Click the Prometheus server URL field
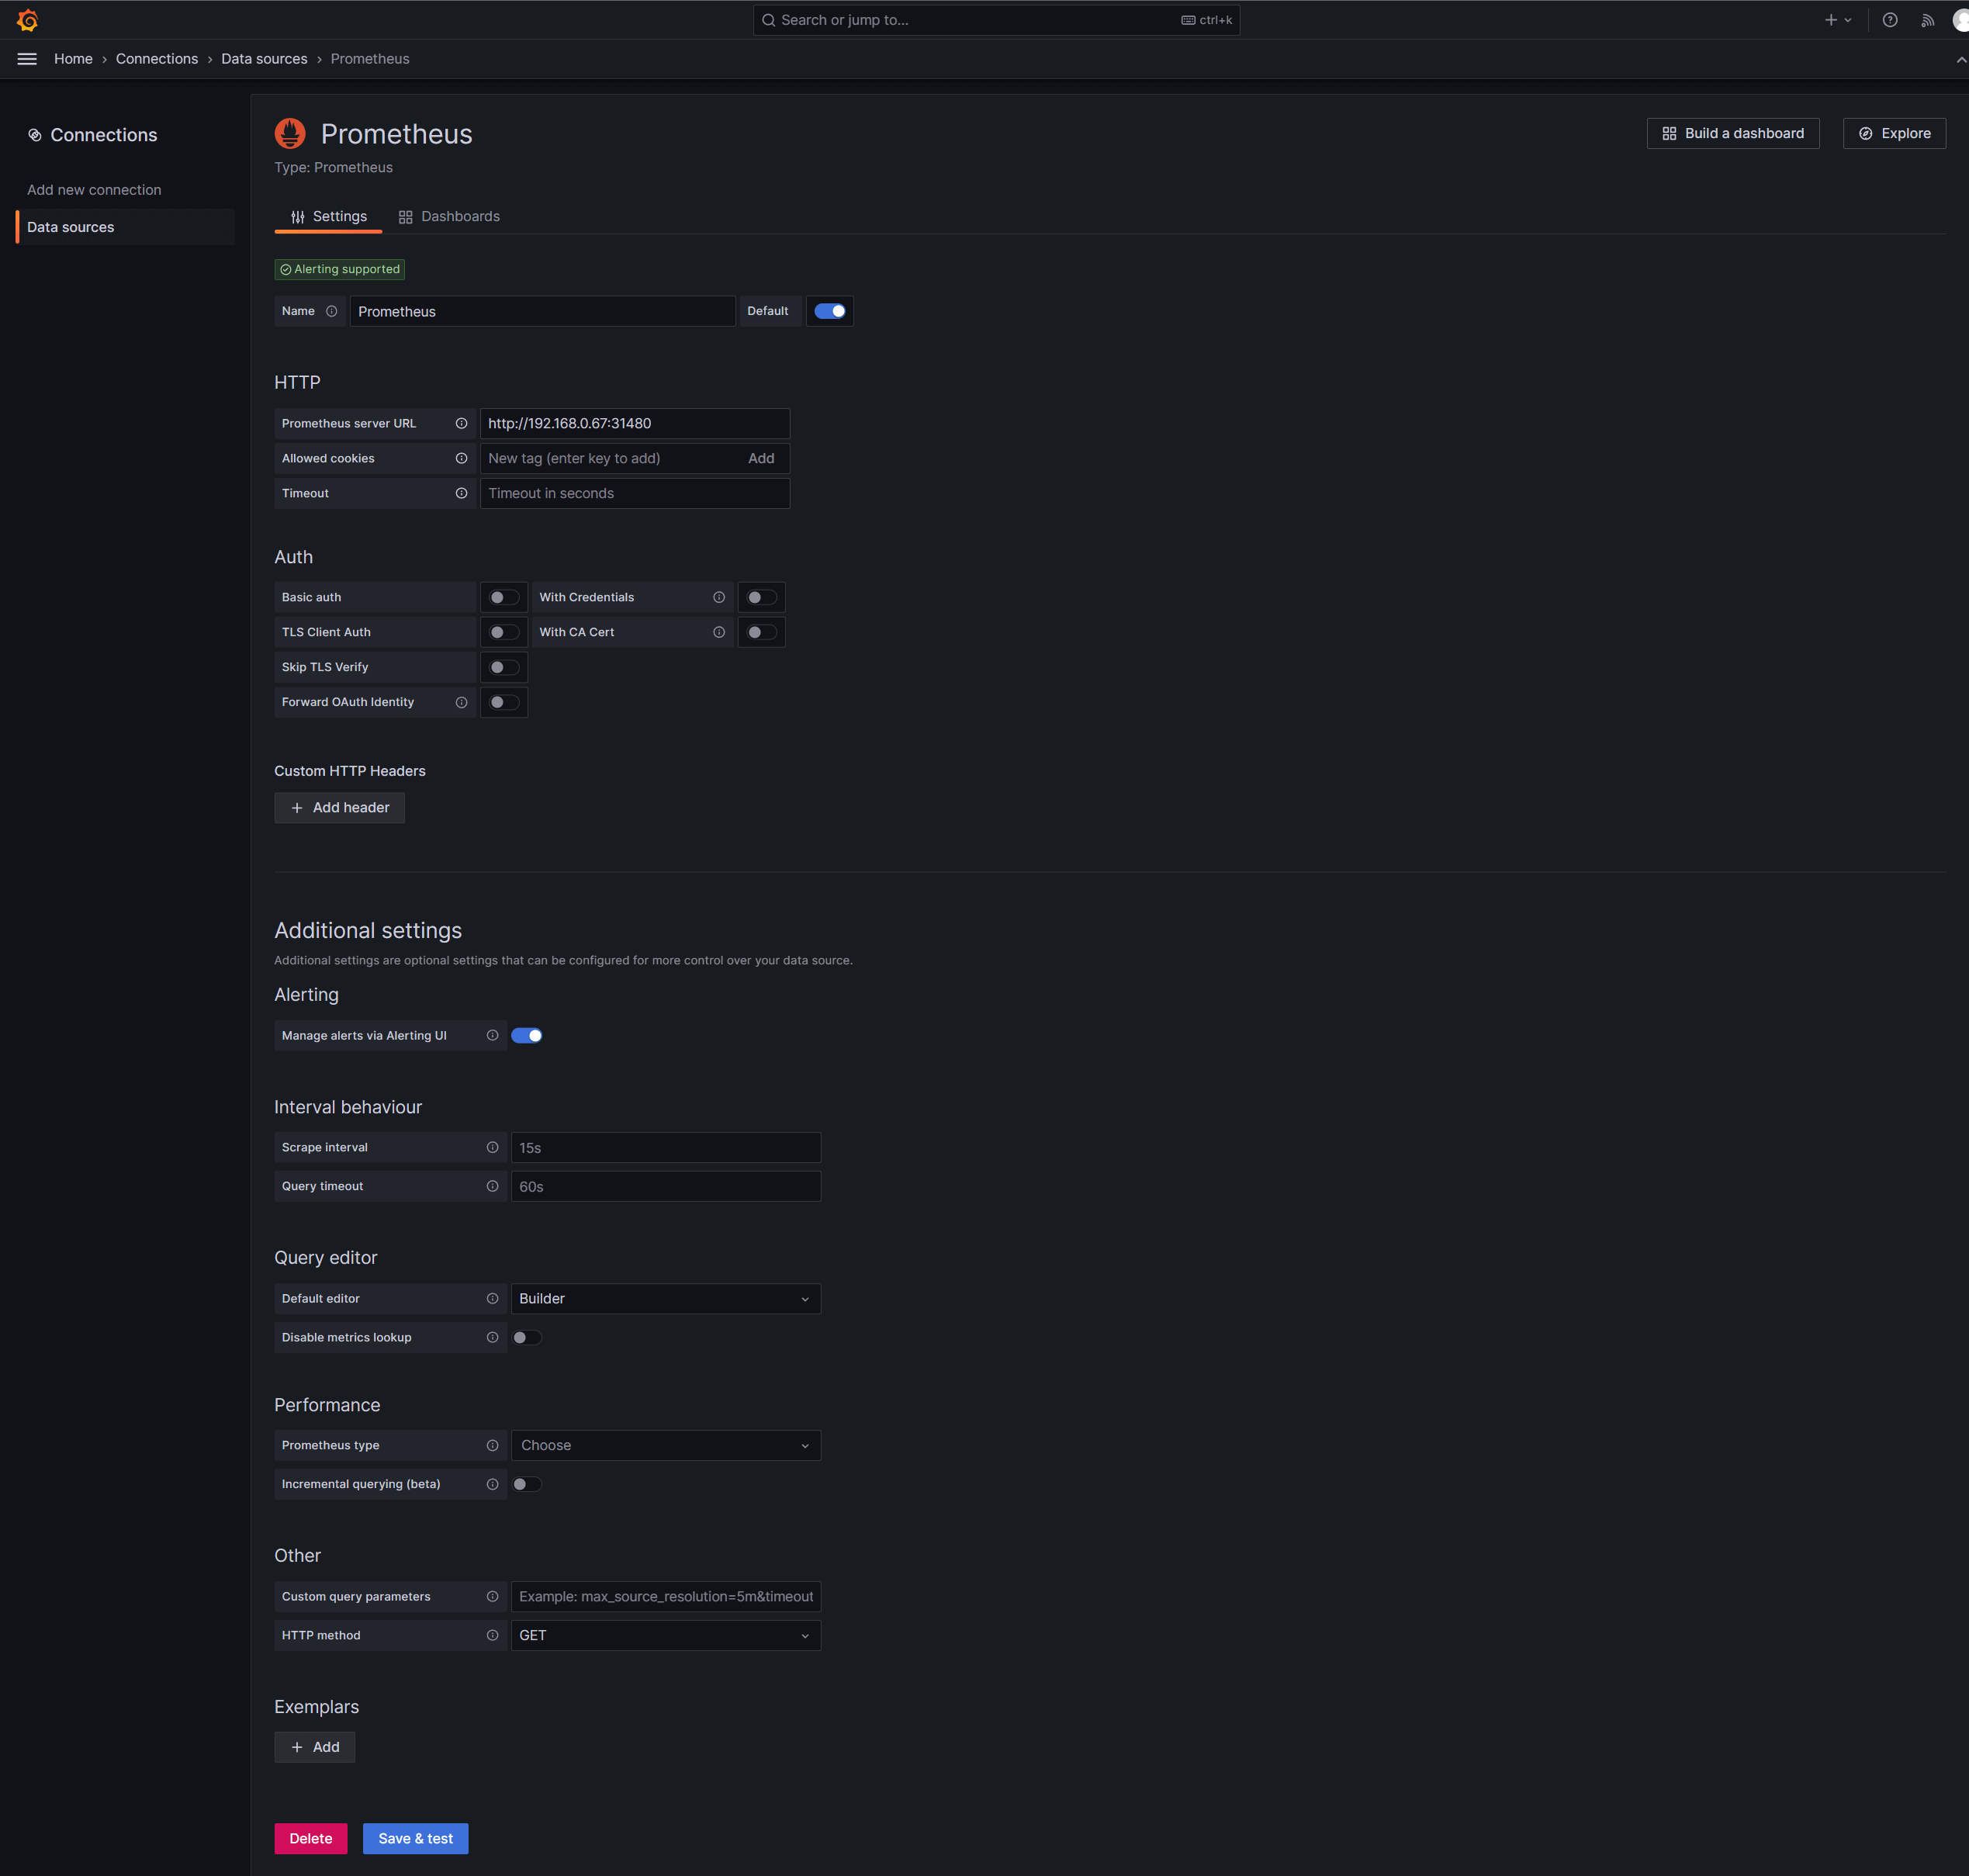Screen dimensions: 1969x1876 point(634,423)
